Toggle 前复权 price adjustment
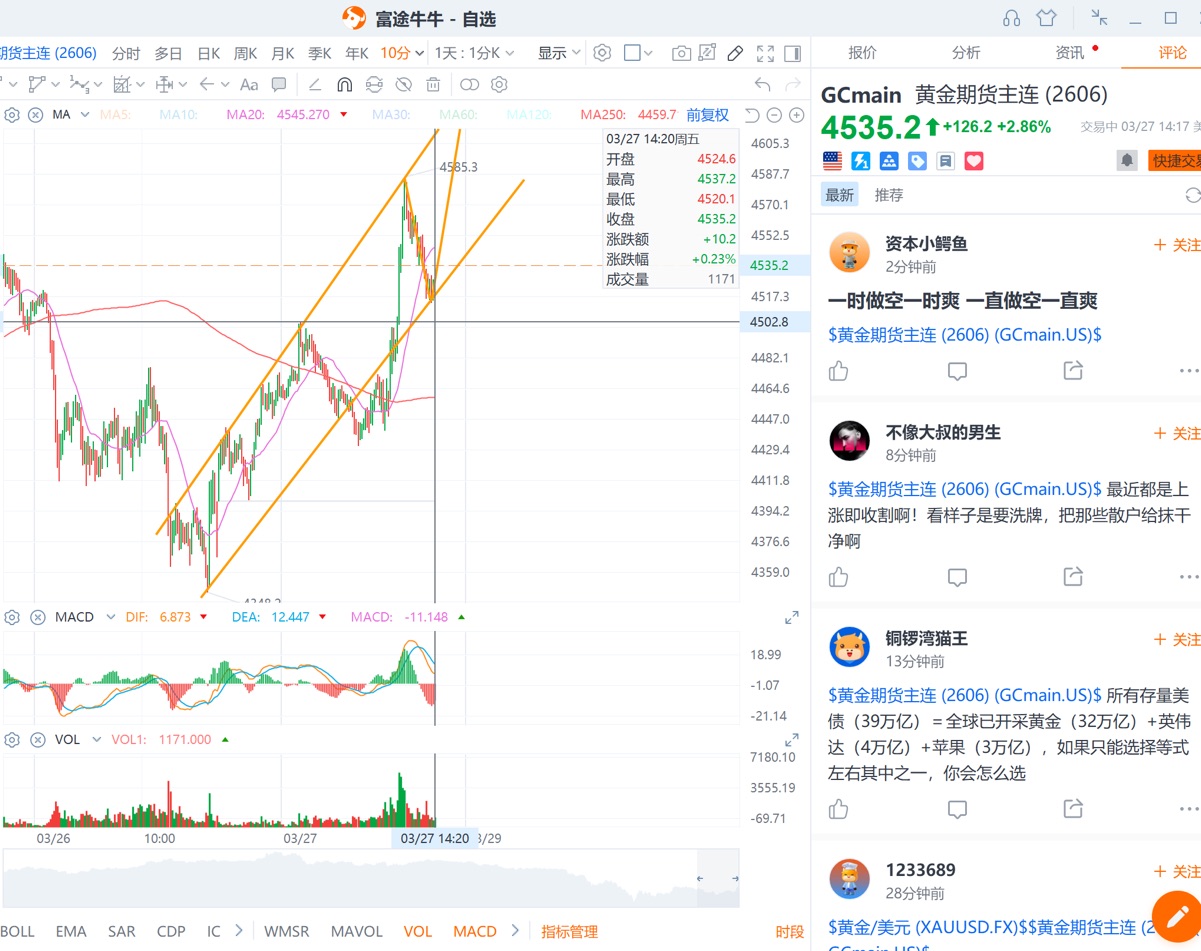1201x951 pixels. point(707,115)
